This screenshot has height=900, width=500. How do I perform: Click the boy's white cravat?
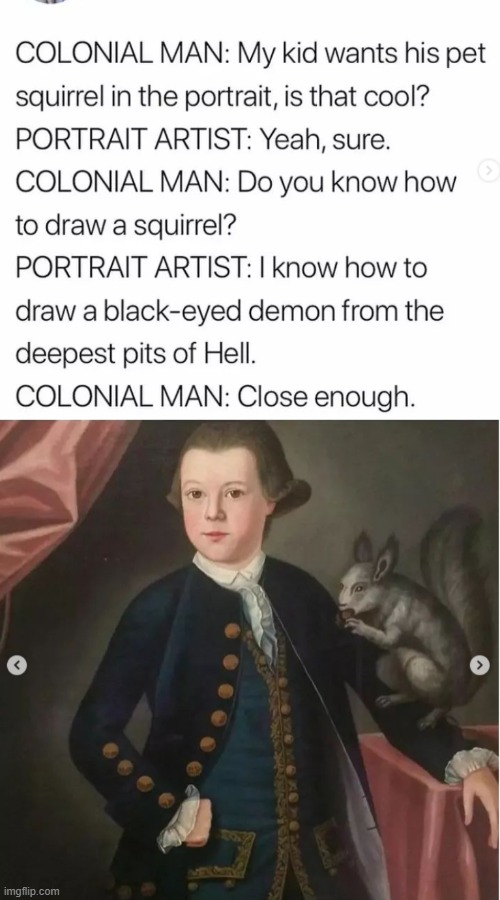247,597
